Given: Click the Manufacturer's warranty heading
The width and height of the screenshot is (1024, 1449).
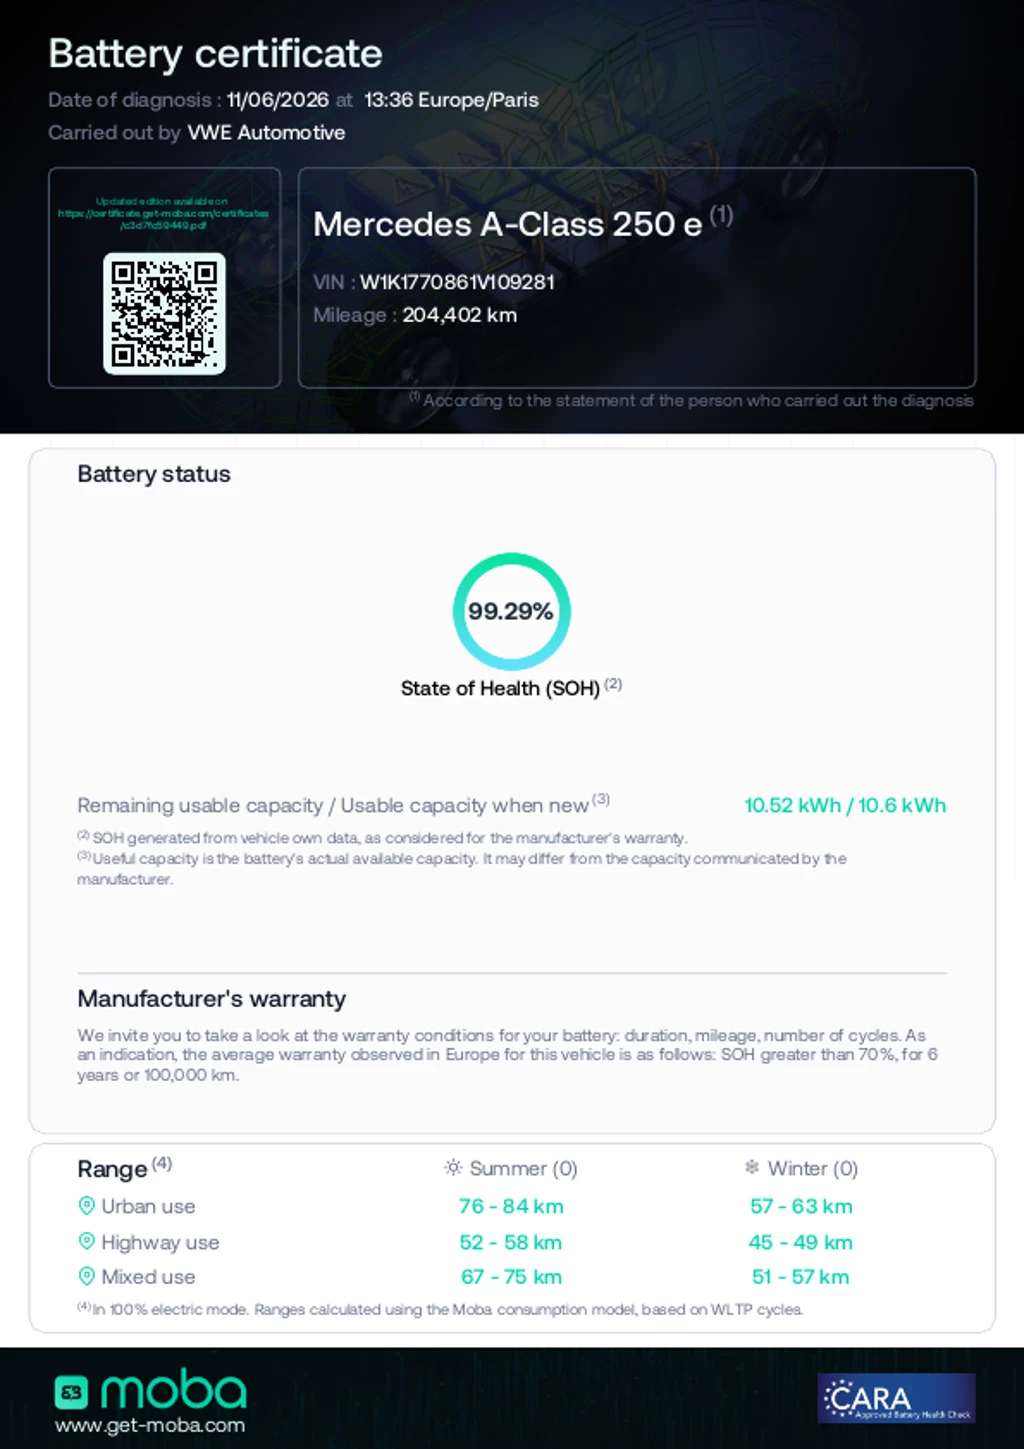Looking at the screenshot, I should click(x=212, y=999).
